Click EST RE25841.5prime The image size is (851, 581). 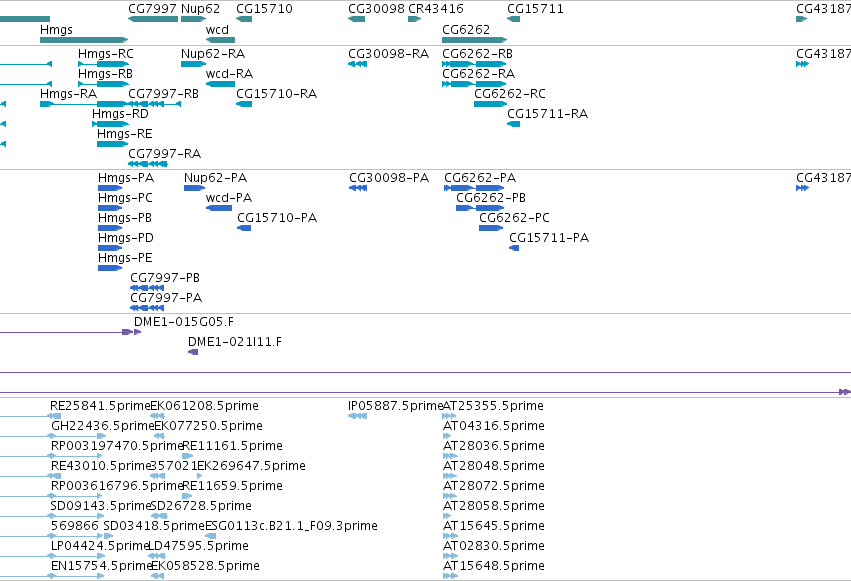(x=54, y=416)
